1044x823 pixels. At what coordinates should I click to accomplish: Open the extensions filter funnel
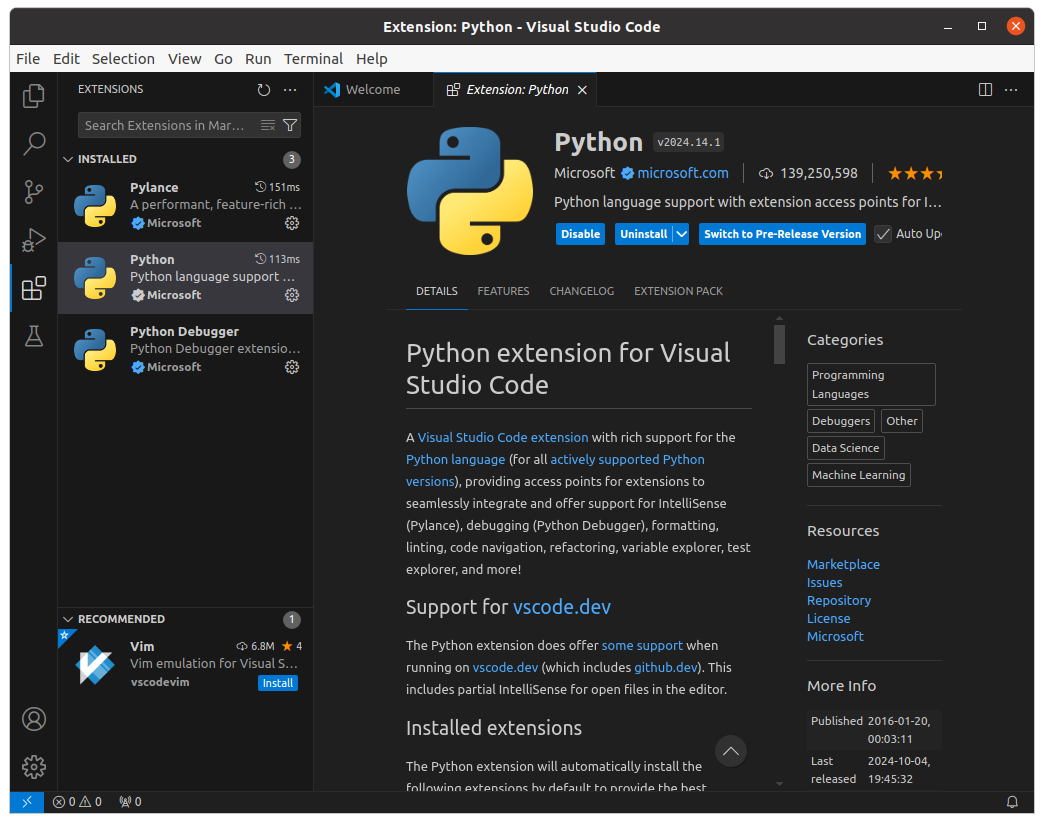pyautogui.click(x=290, y=125)
